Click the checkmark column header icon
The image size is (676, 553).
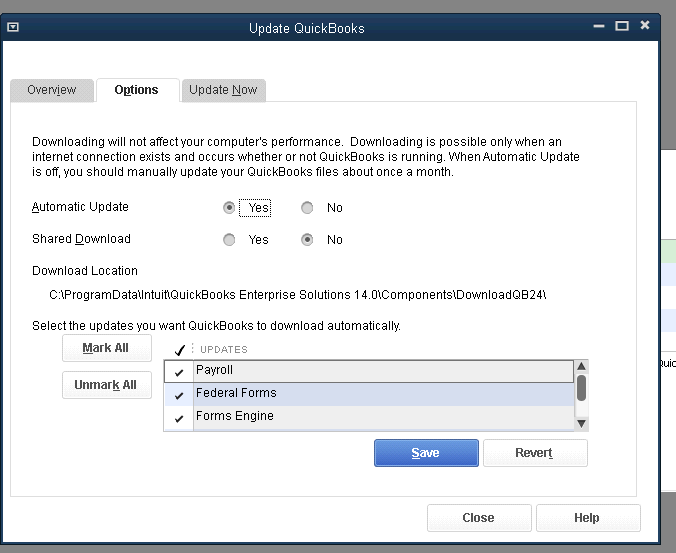pyautogui.click(x=179, y=350)
